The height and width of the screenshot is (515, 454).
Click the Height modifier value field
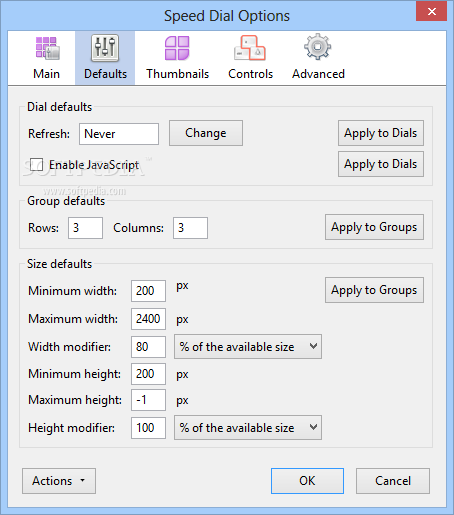click(x=148, y=428)
